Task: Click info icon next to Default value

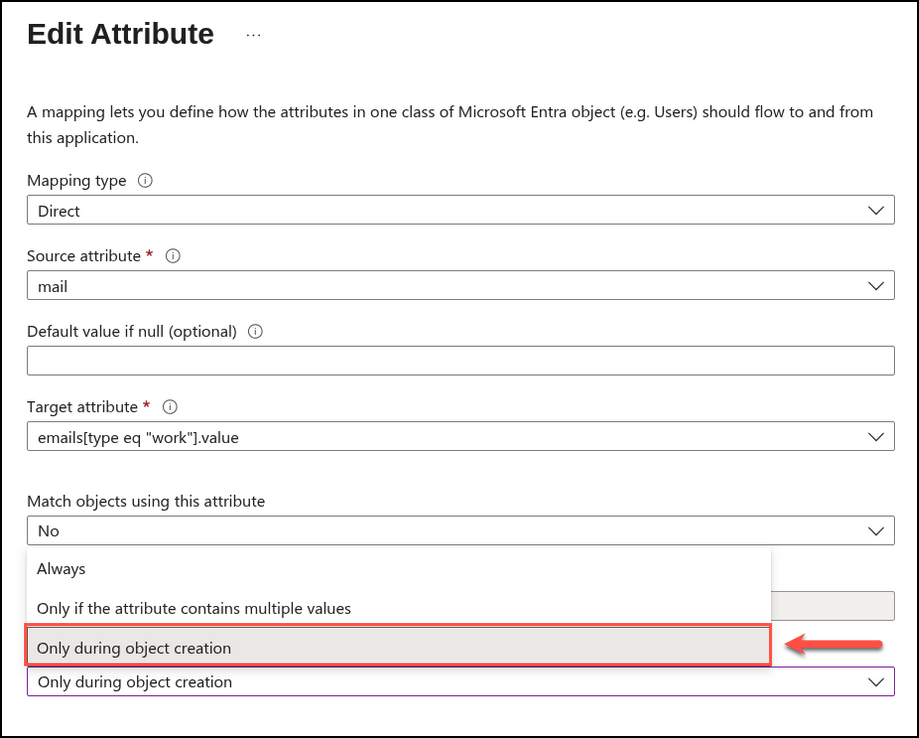Action: [255, 331]
